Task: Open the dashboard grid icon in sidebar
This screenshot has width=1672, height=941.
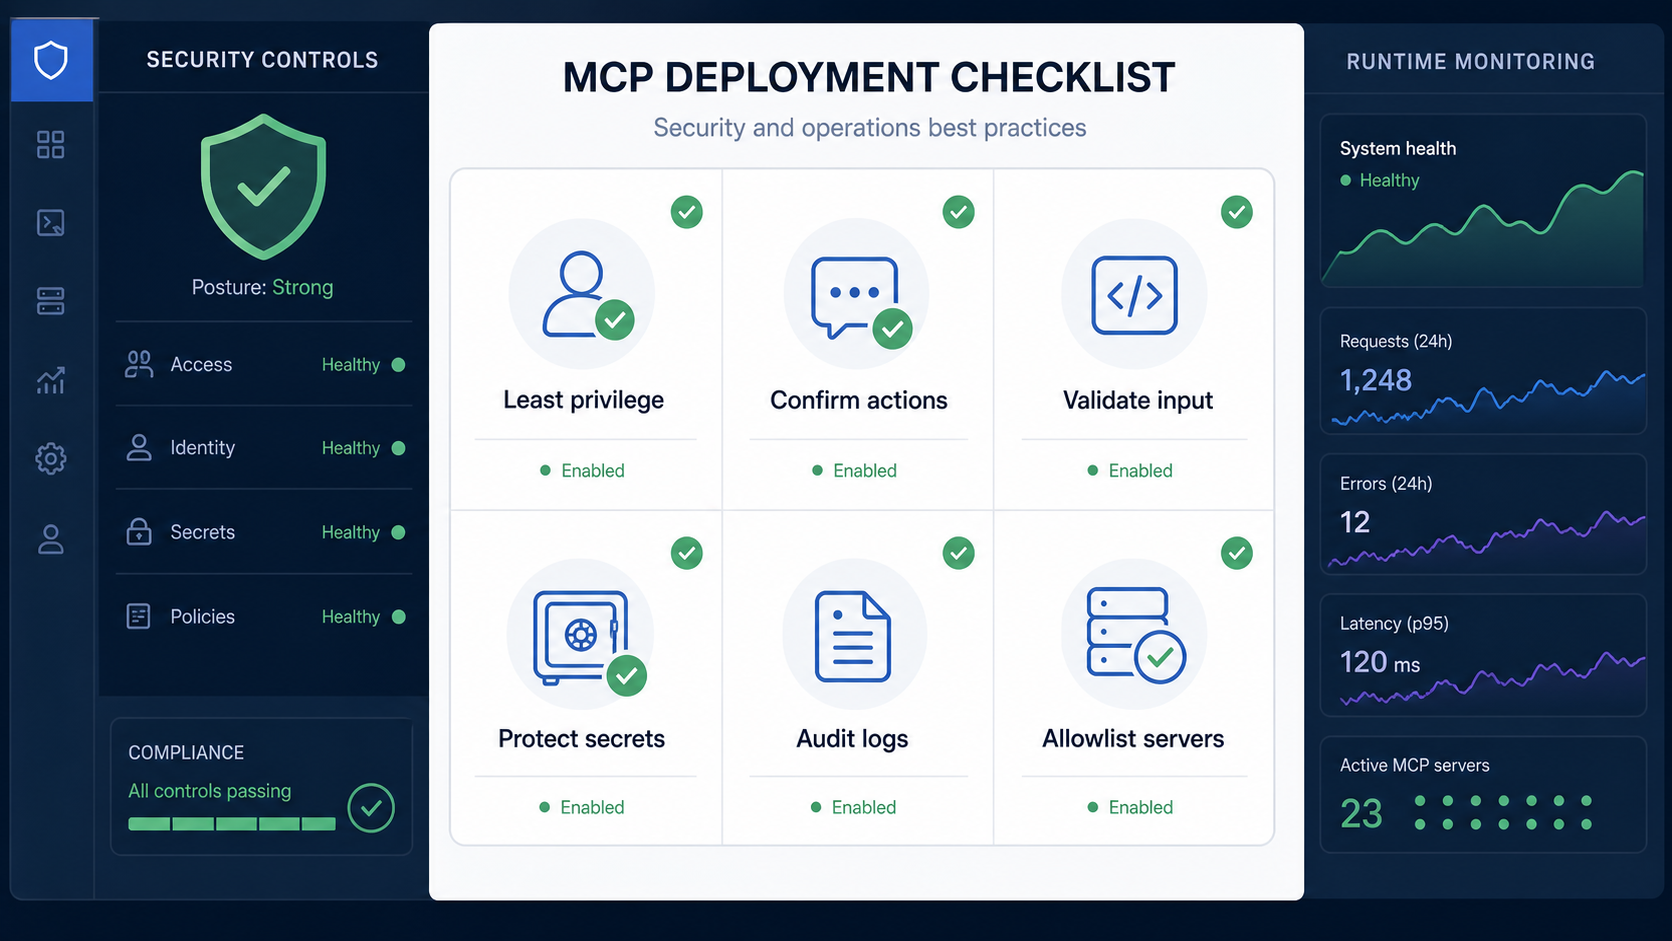Action: pyautogui.click(x=51, y=145)
